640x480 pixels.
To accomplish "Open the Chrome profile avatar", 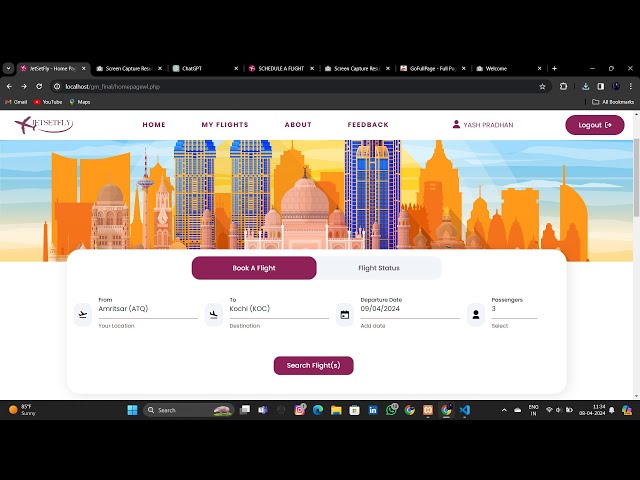I will pos(616,87).
